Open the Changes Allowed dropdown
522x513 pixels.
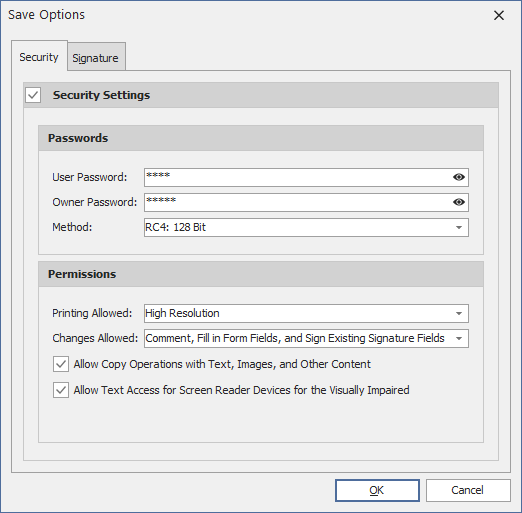pyautogui.click(x=306, y=338)
